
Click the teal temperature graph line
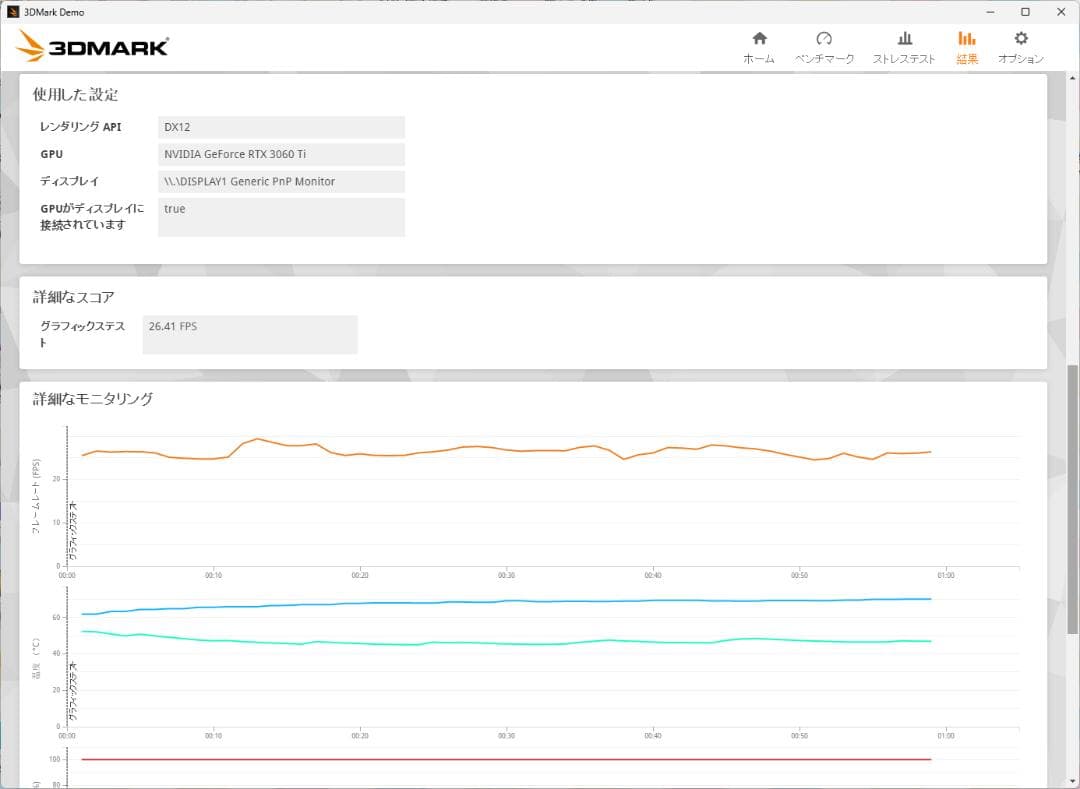tap(506, 643)
